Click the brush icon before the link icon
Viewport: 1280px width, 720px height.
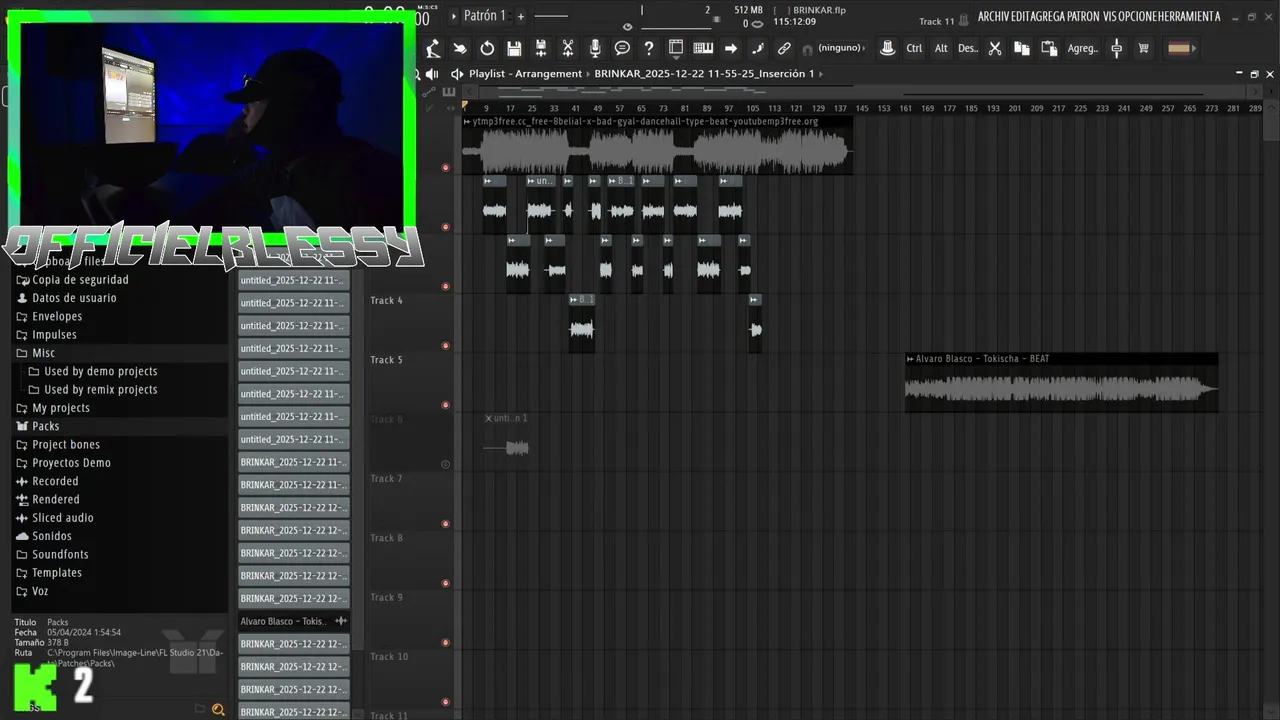[x=758, y=48]
